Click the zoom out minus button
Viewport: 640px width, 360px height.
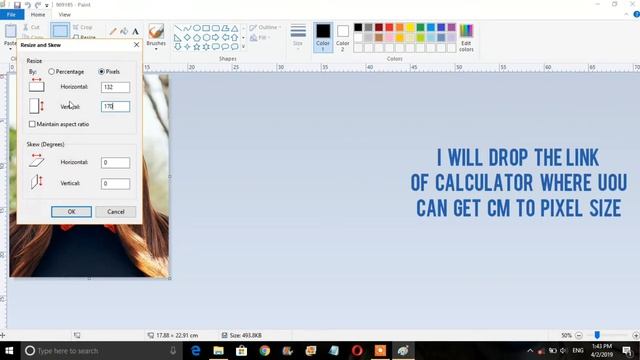(x=578, y=335)
